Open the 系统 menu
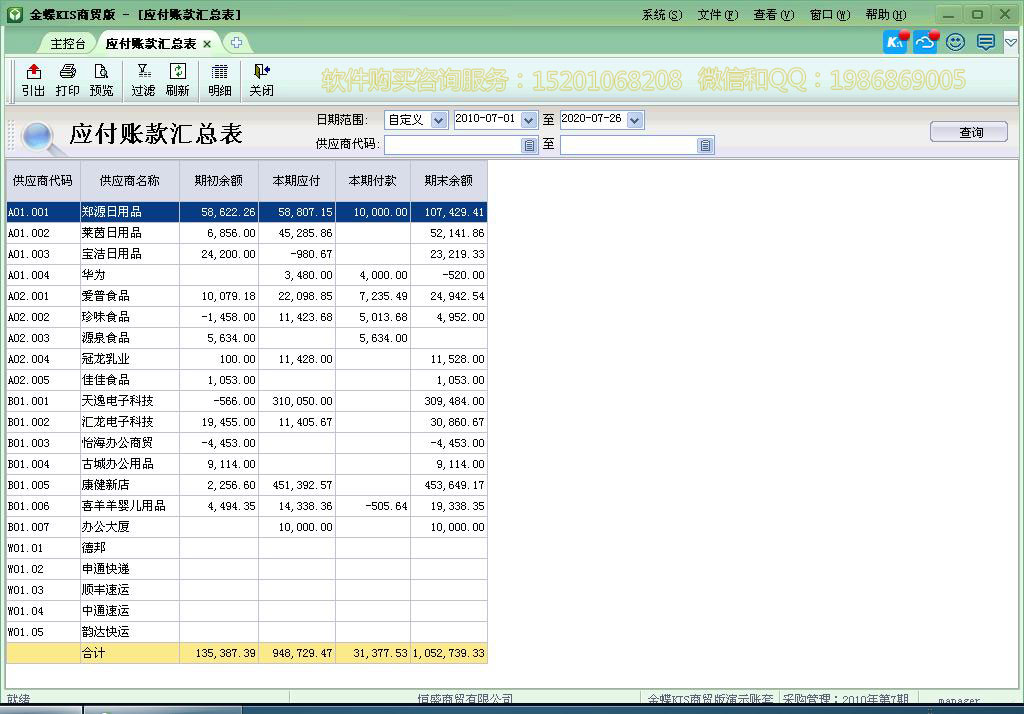 coord(661,15)
